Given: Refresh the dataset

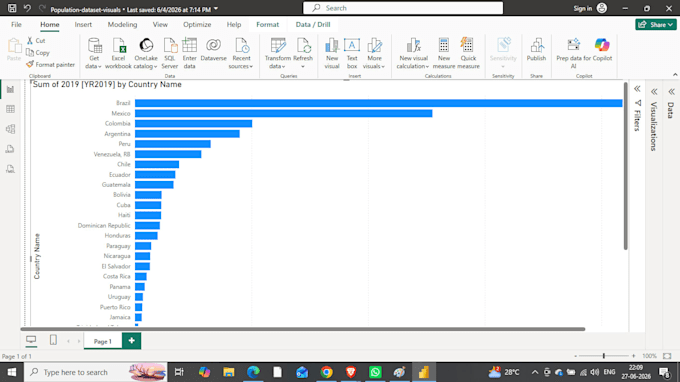Looking at the screenshot, I should [x=303, y=49].
